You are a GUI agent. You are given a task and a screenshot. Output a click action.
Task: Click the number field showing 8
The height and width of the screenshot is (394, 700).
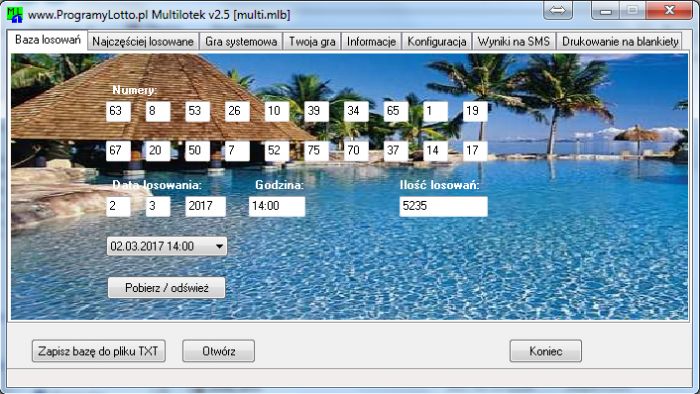click(158, 111)
